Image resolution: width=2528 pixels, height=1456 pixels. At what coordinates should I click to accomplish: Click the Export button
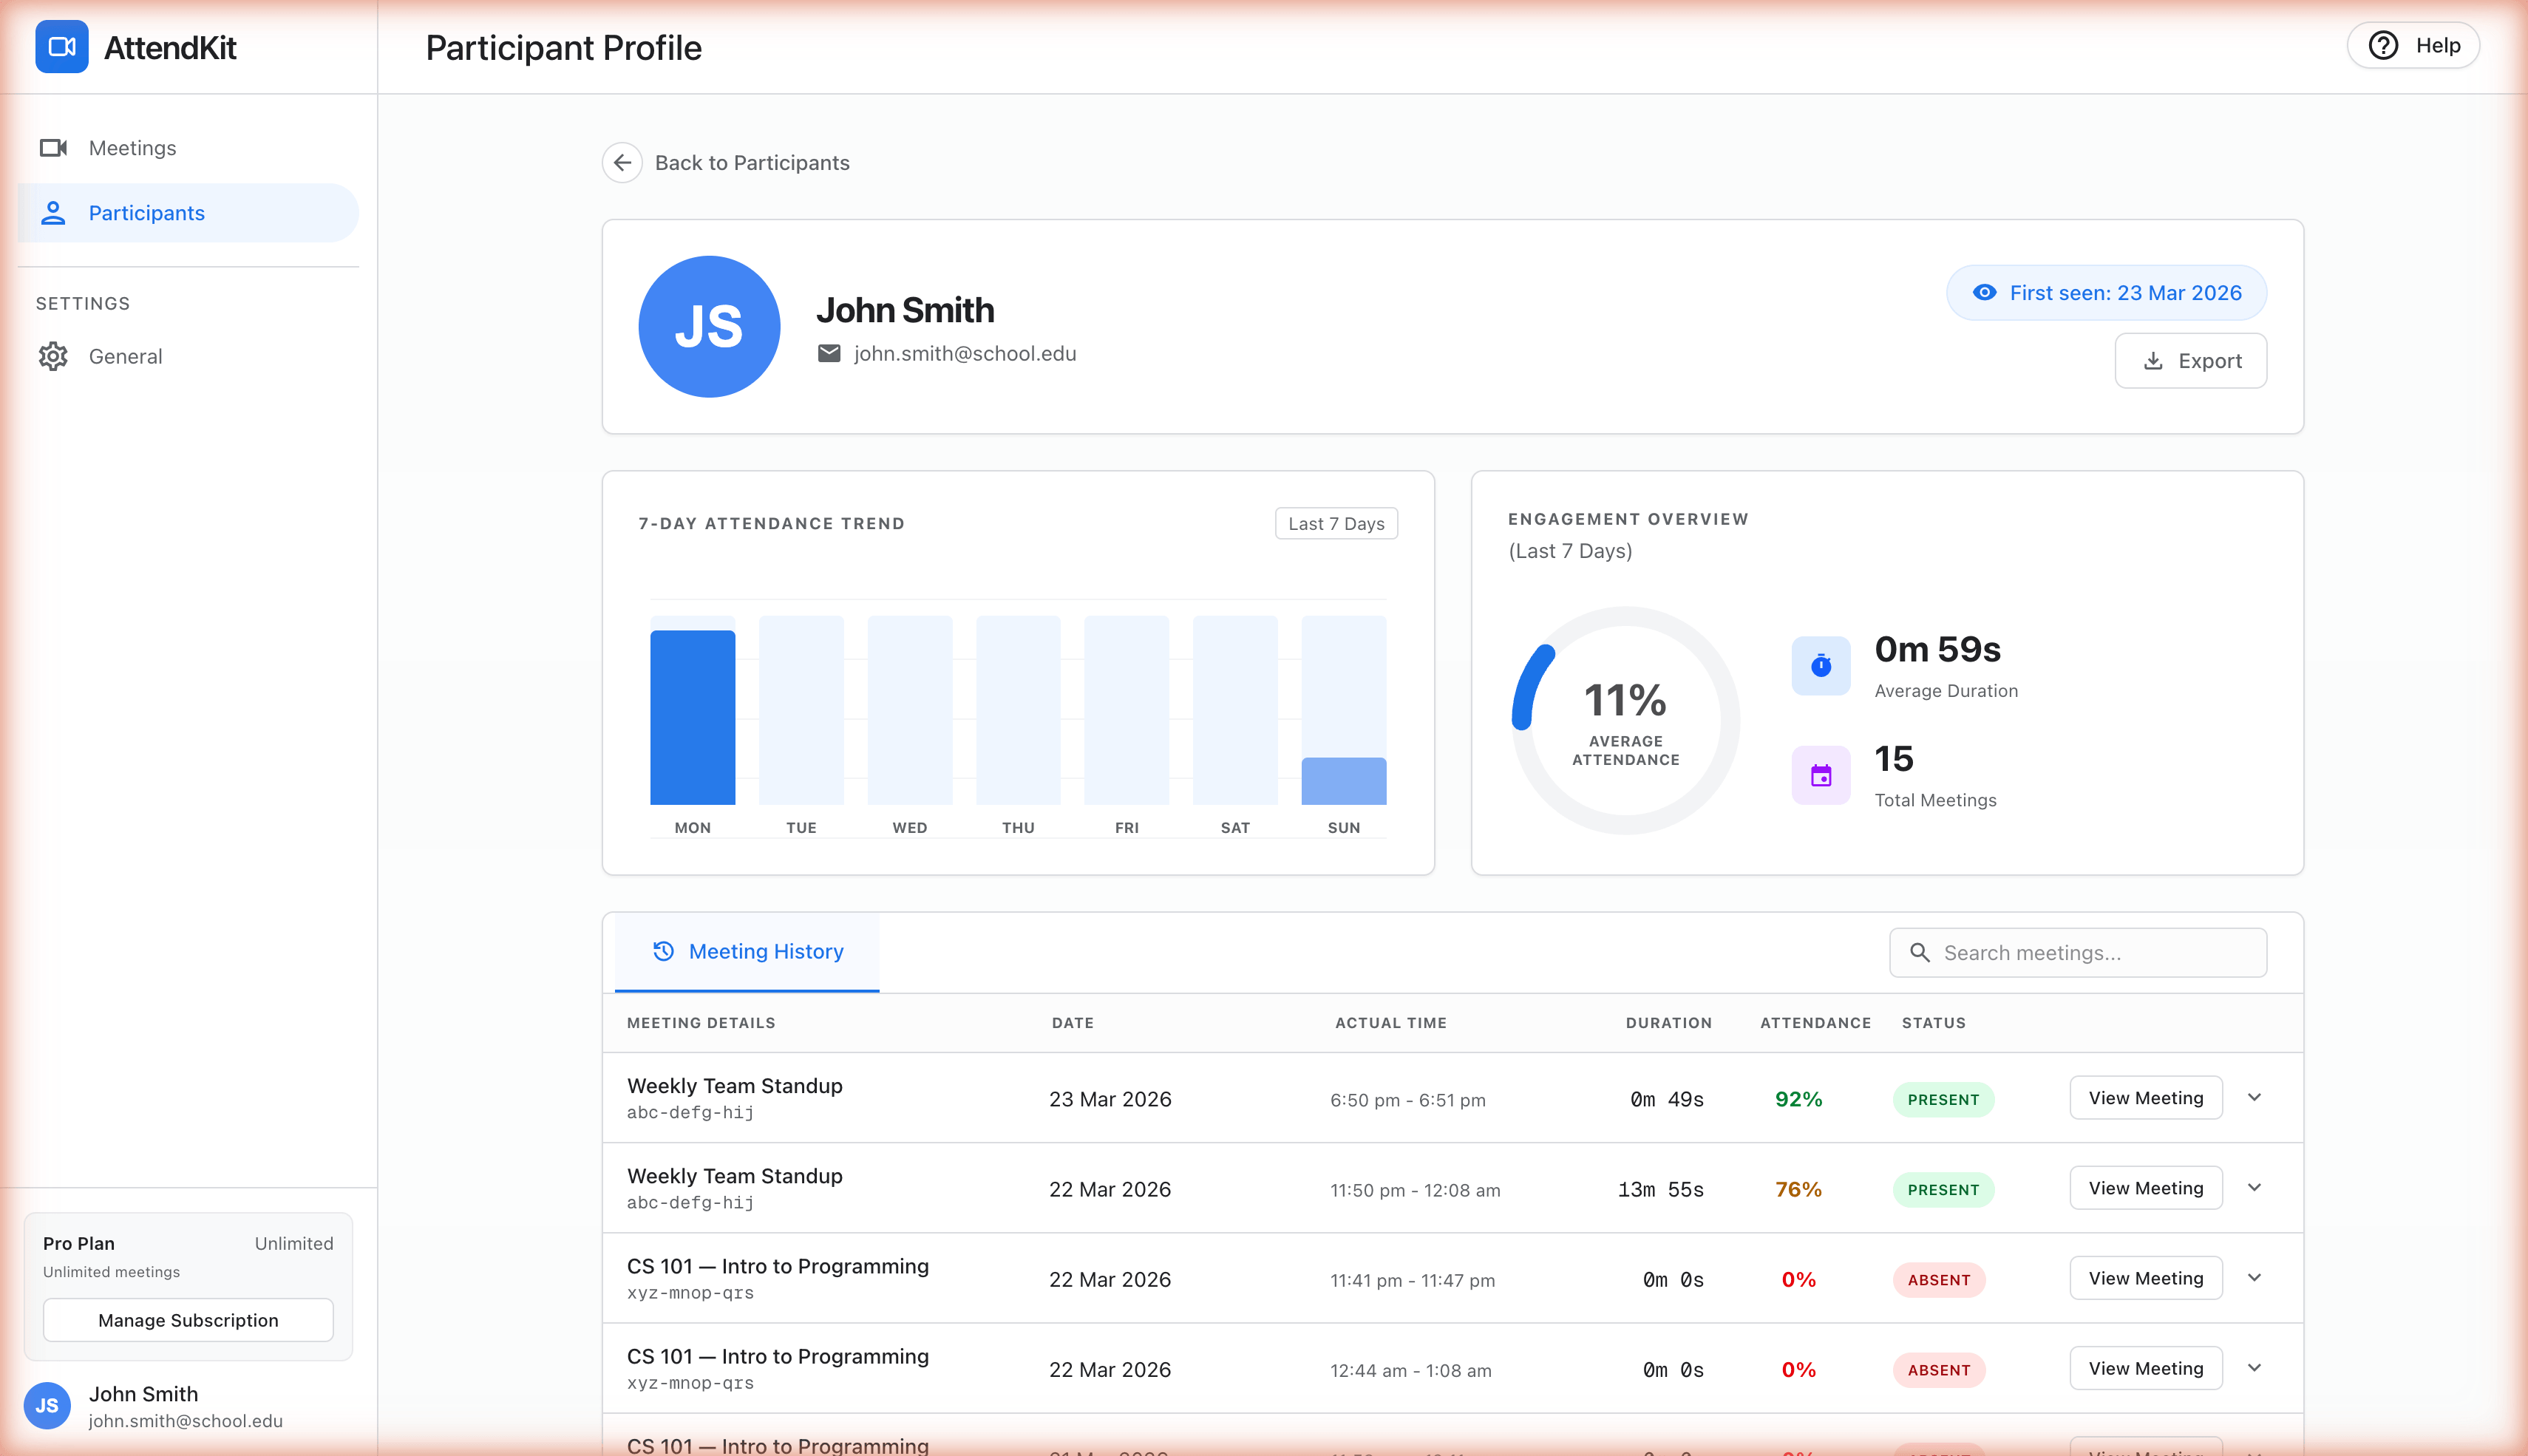point(2190,361)
